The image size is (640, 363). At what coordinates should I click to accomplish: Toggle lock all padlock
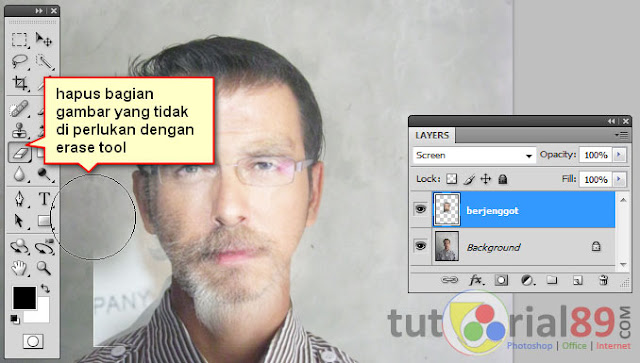[x=502, y=179]
